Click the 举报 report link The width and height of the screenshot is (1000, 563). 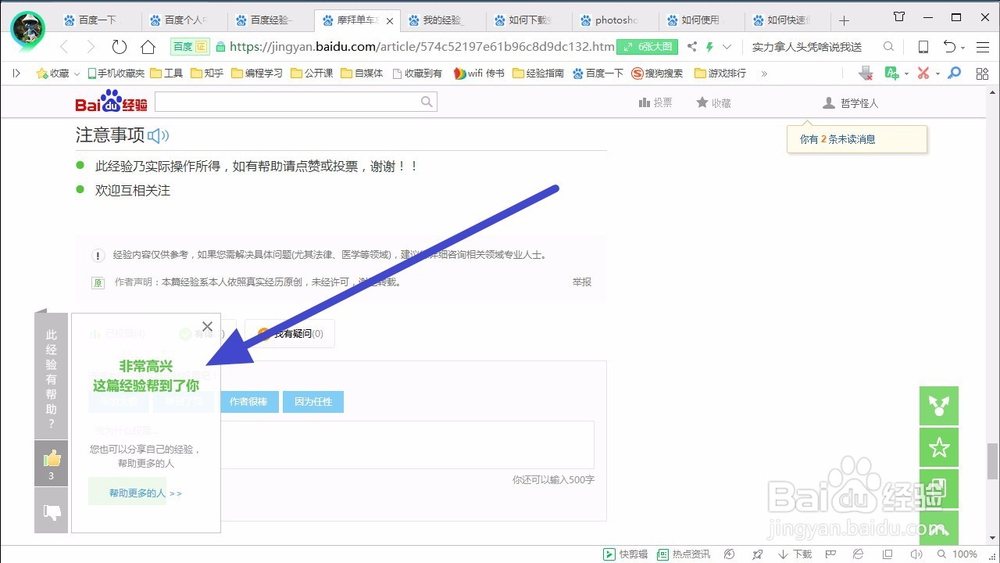tap(582, 282)
